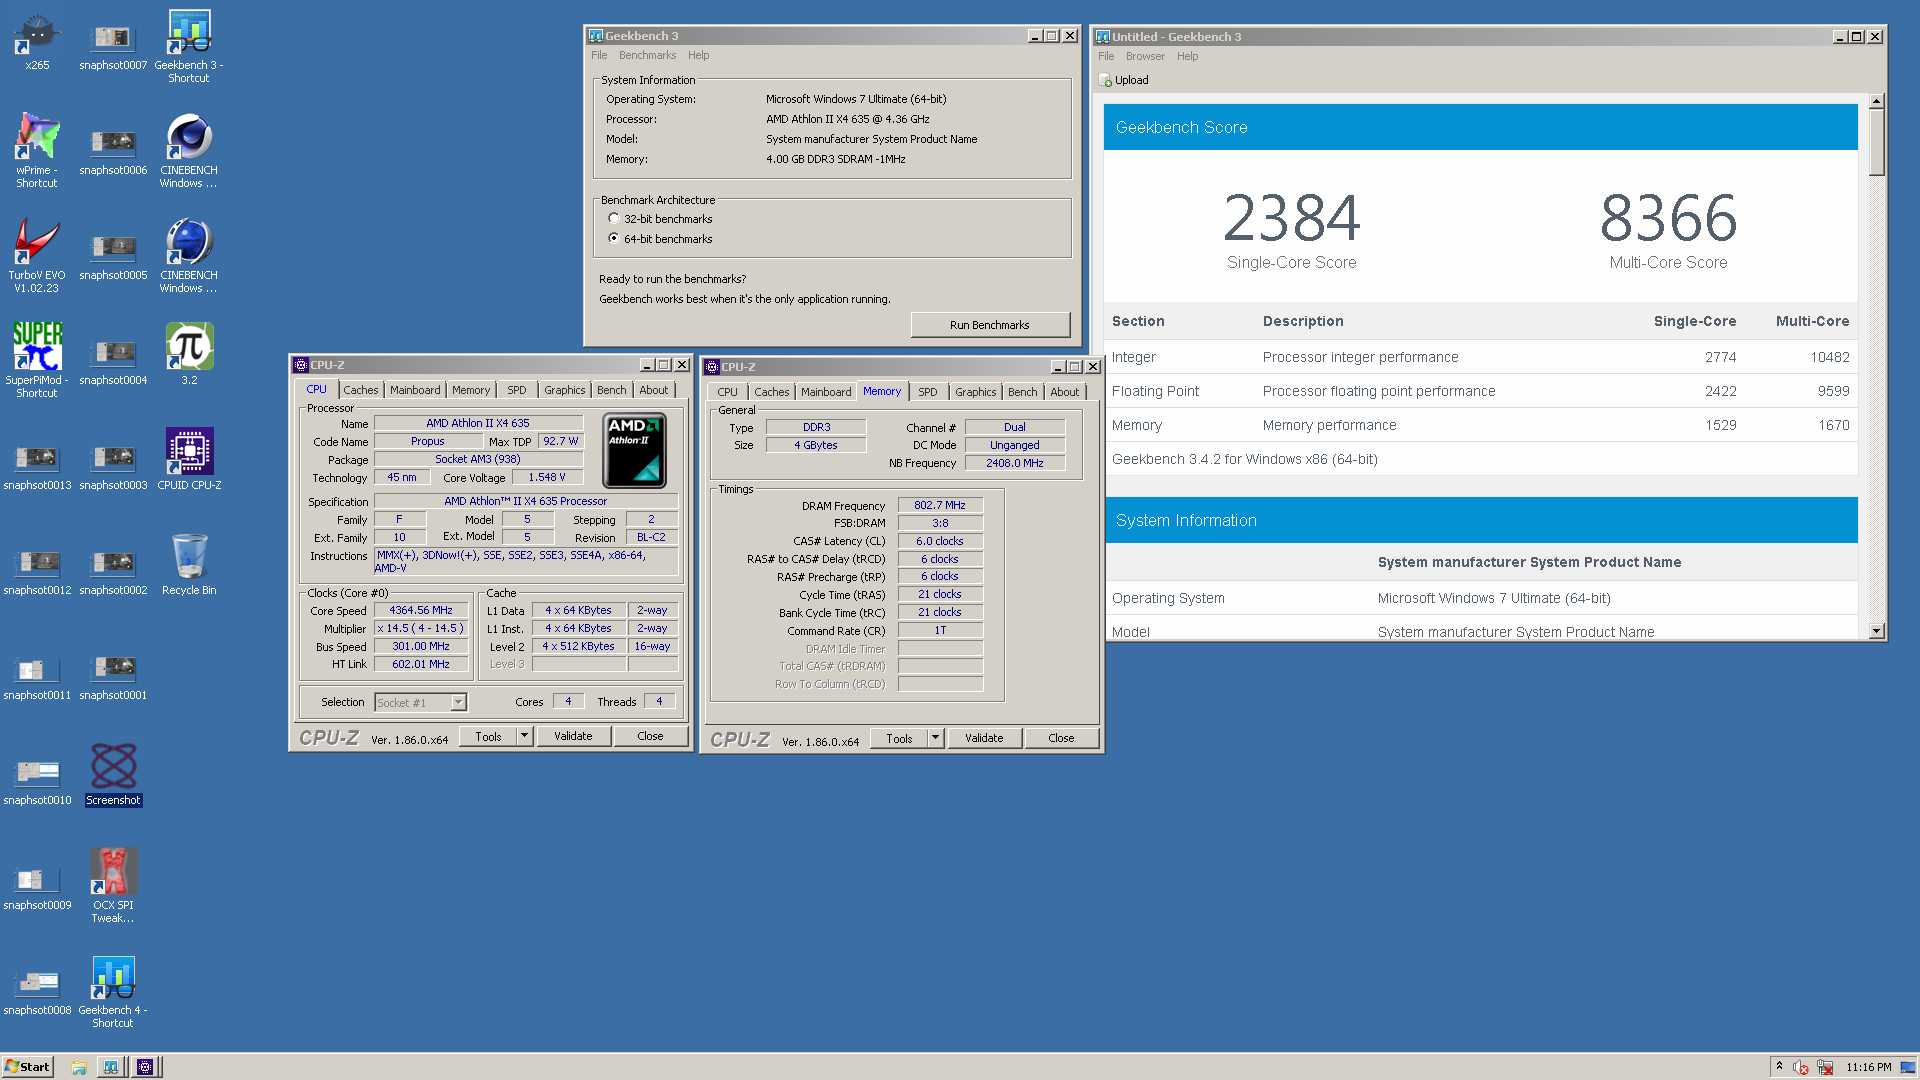The width and height of the screenshot is (1920, 1080).
Task: Click Validate in right CPU-Z window
Action: coord(984,739)
